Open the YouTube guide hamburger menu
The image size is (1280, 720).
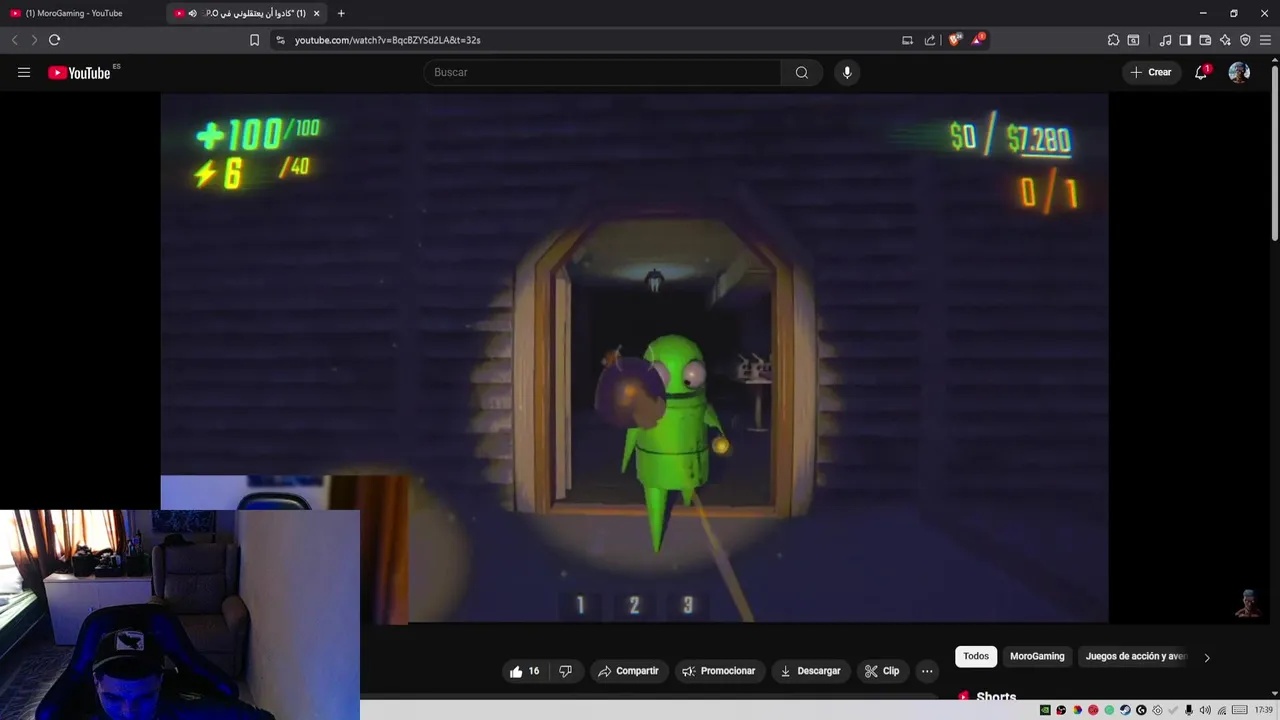[x=24, y=72]
